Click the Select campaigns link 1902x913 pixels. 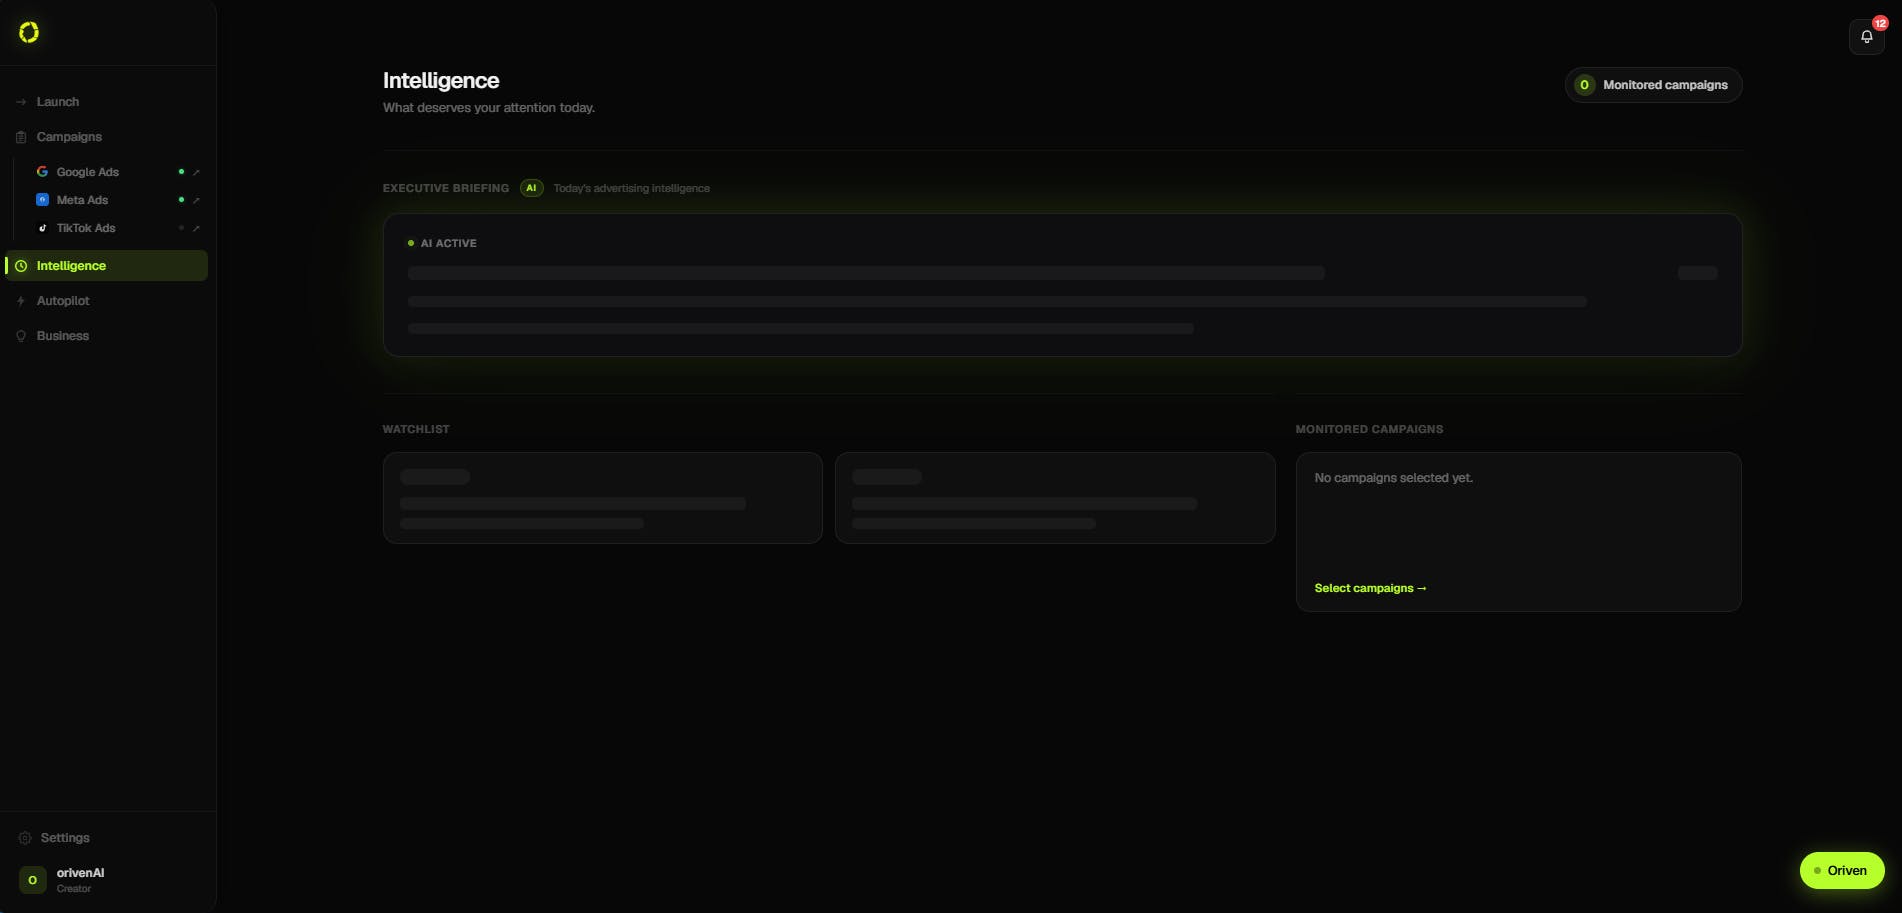click(x=1370, y=588)
